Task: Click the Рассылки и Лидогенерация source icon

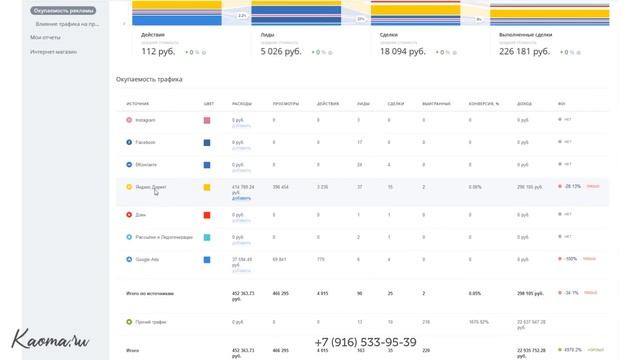Action: (129, 237)
